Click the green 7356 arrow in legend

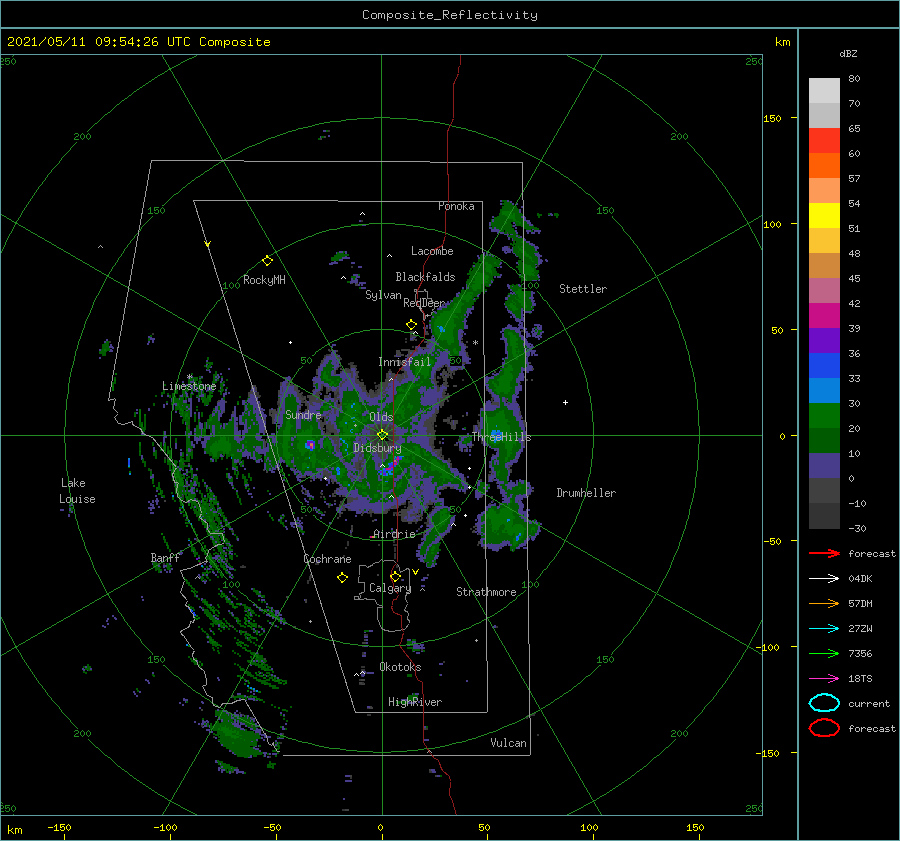click(x=824, y=653)
